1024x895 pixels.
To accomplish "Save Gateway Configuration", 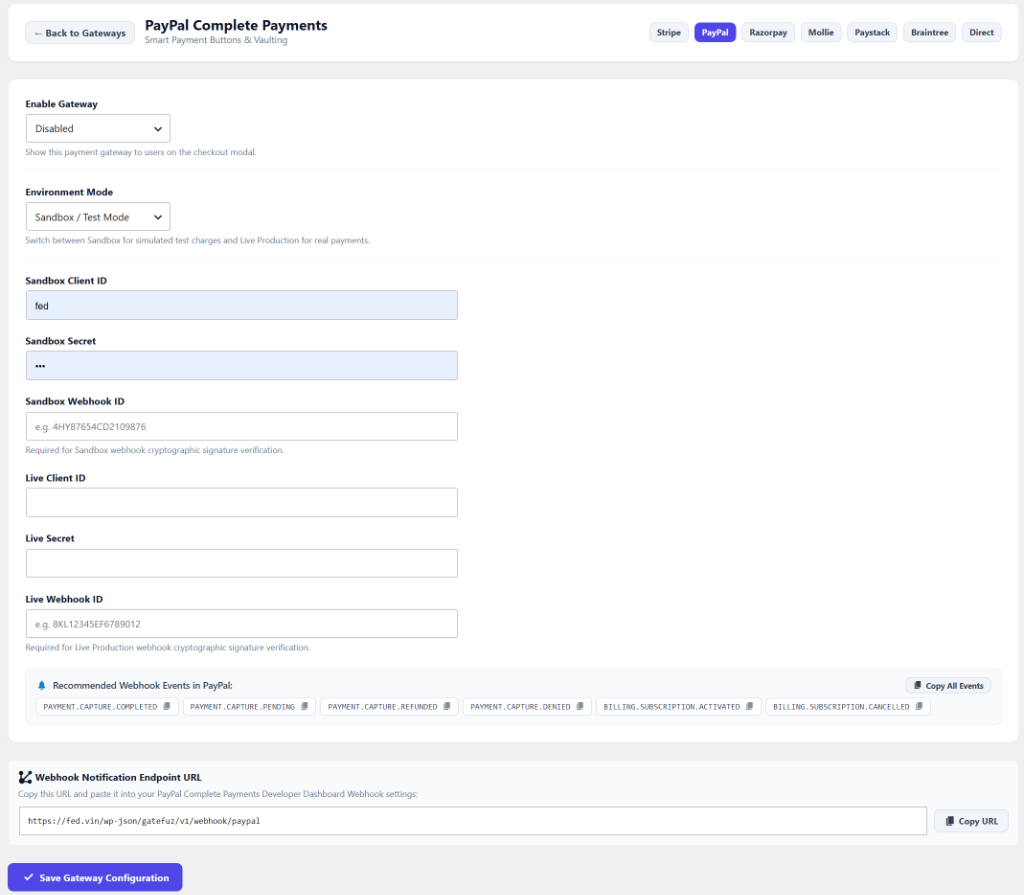I will (95, 877).
